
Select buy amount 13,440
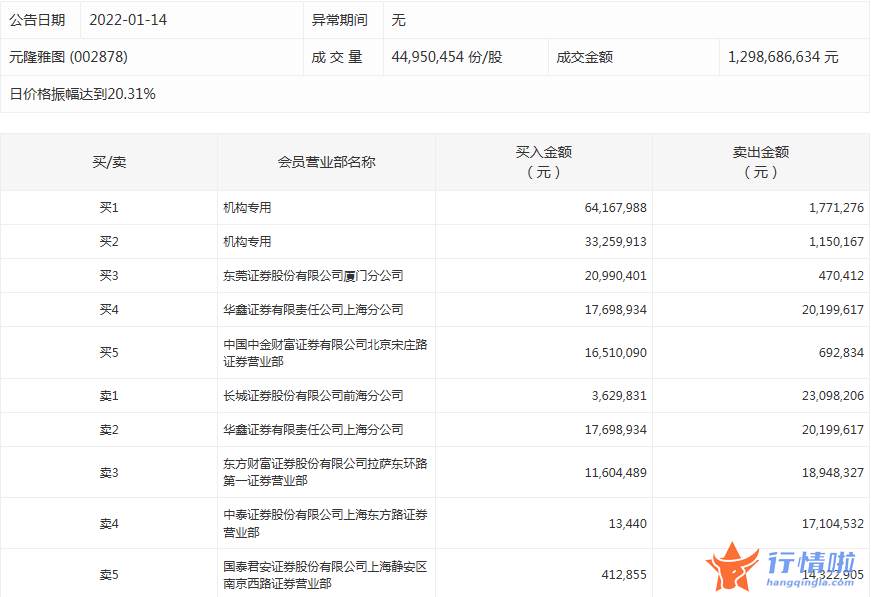point(628,524)
